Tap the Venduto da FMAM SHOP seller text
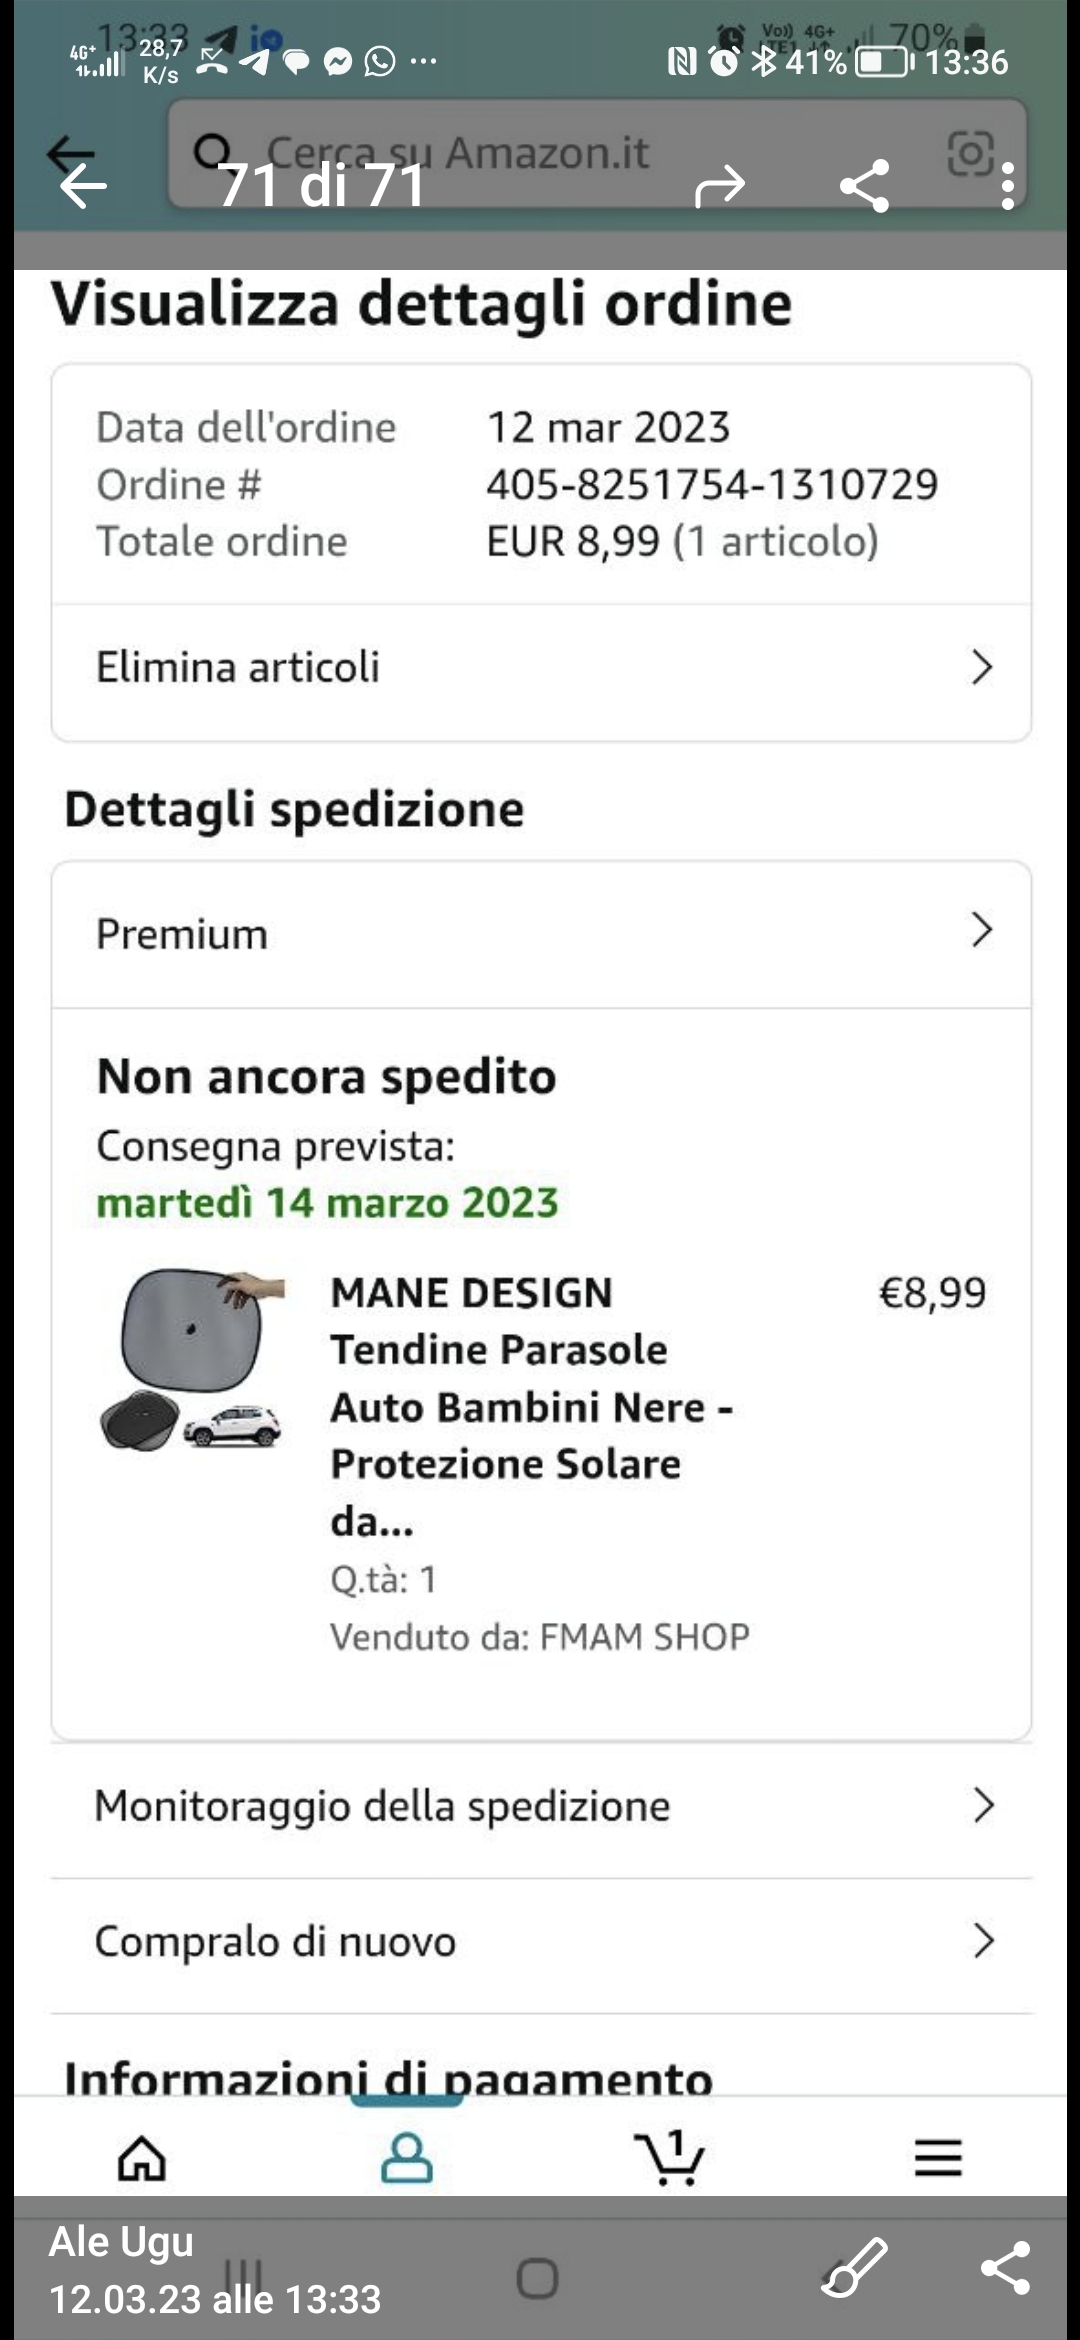 click(x=540, y=1637)
